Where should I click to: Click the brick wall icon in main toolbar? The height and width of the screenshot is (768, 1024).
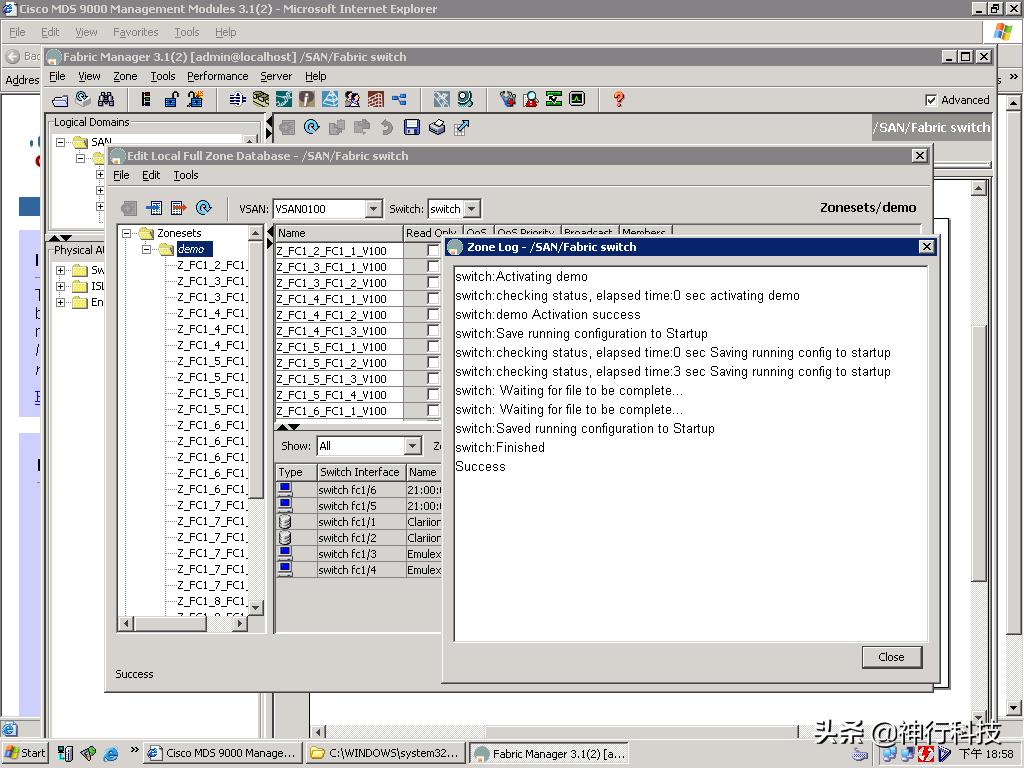pyautogui.click(x=375, y=99)
